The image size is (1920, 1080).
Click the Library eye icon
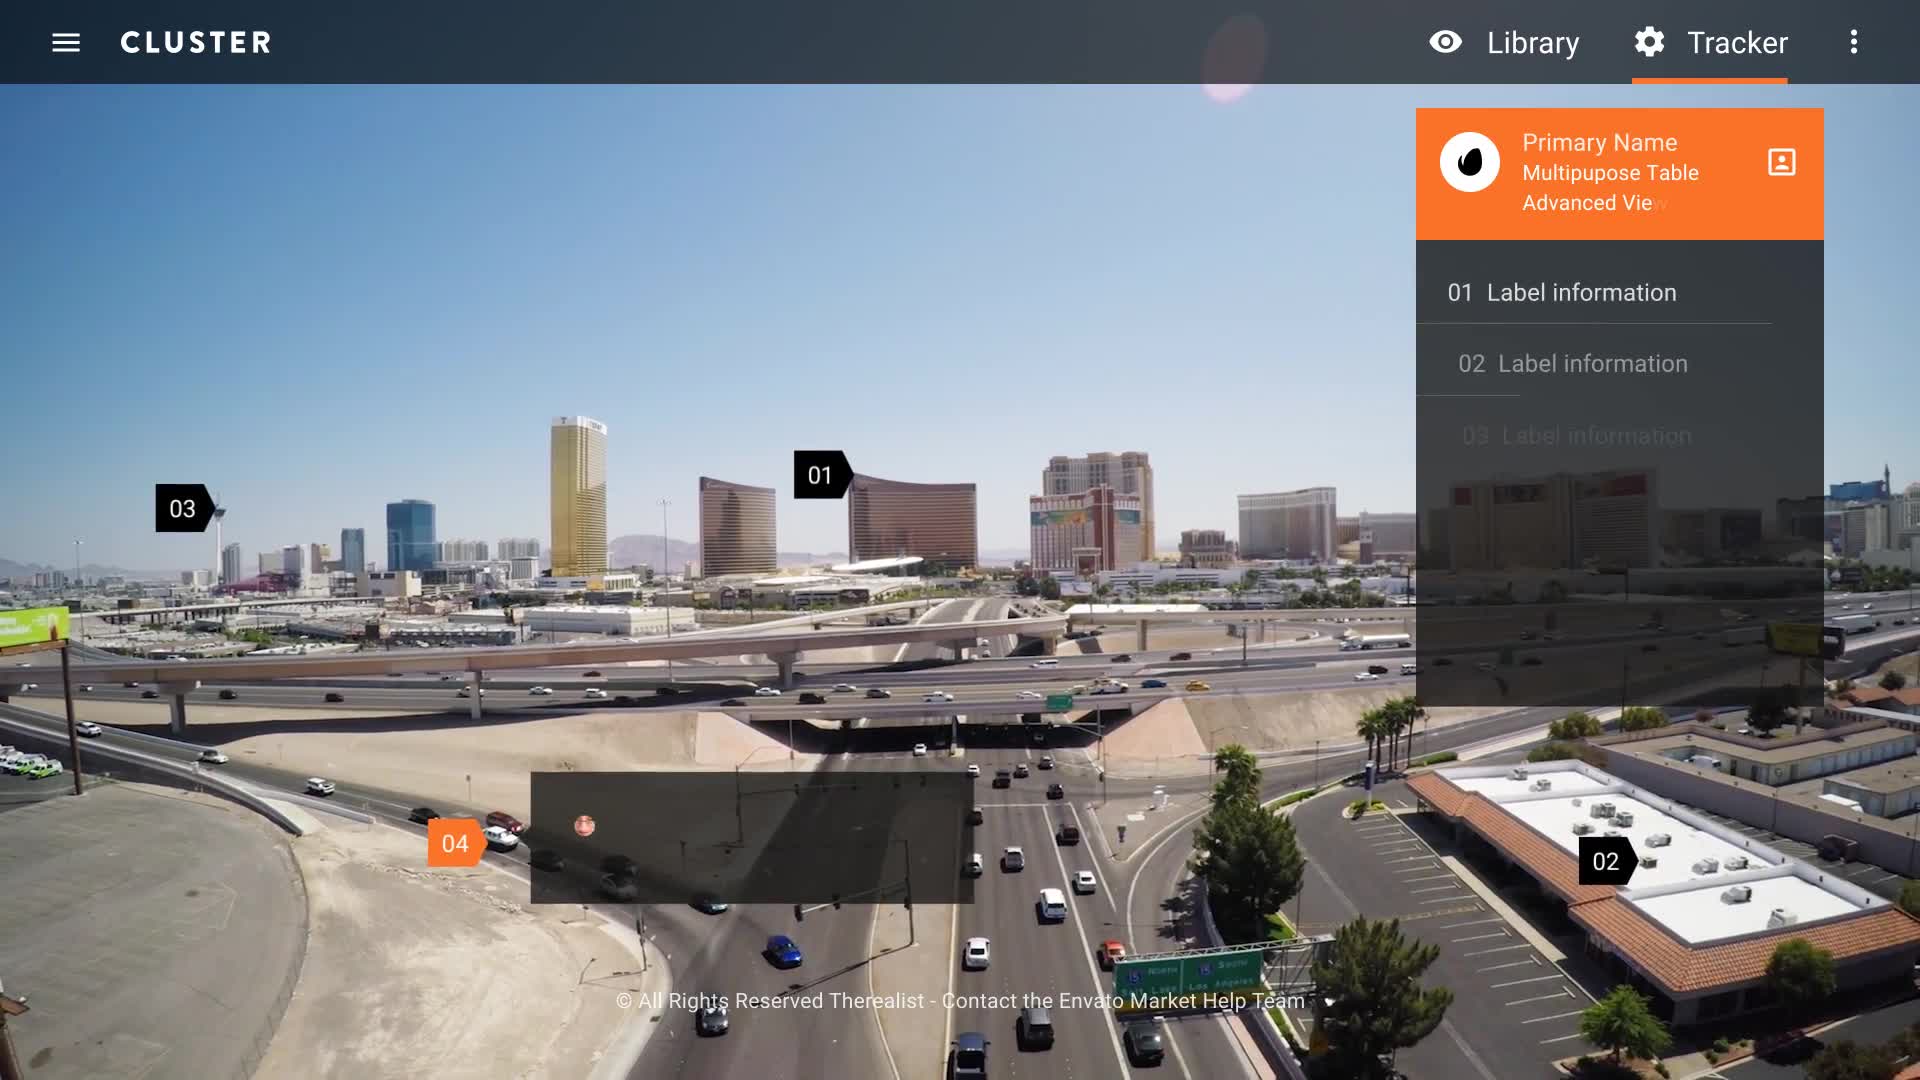pos(1445,42)
